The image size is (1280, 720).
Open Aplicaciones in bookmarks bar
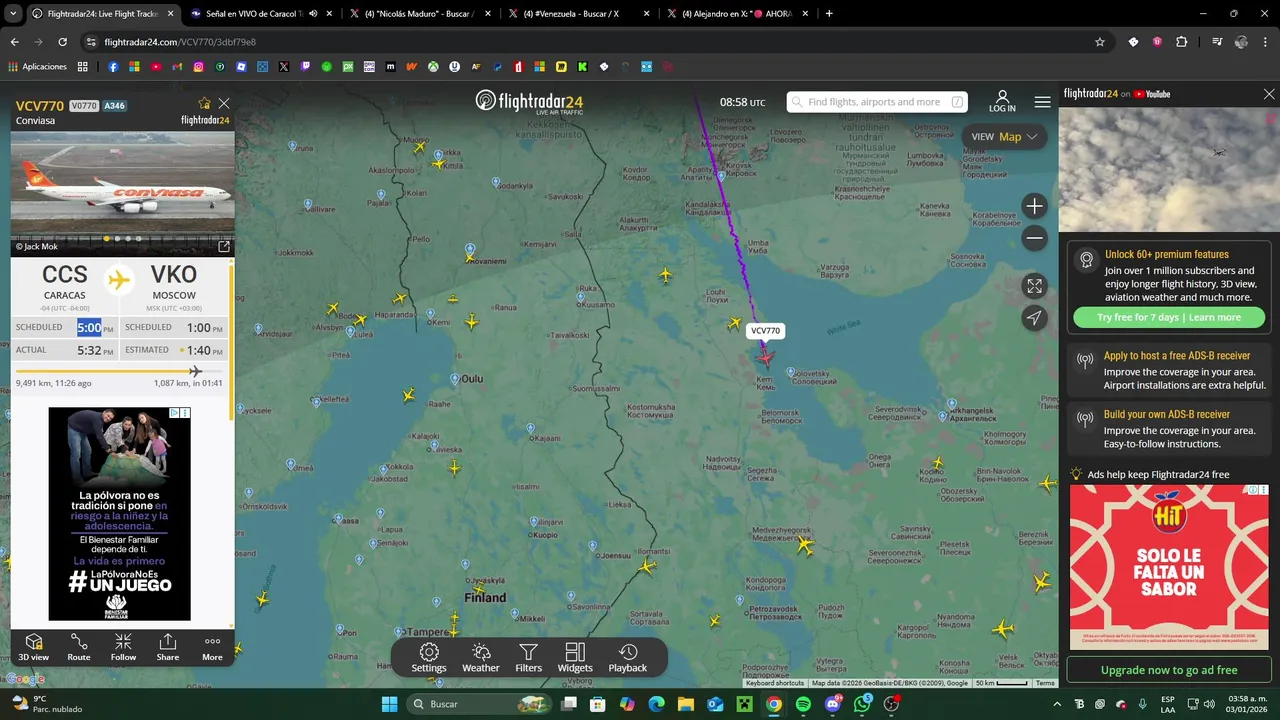38,67
